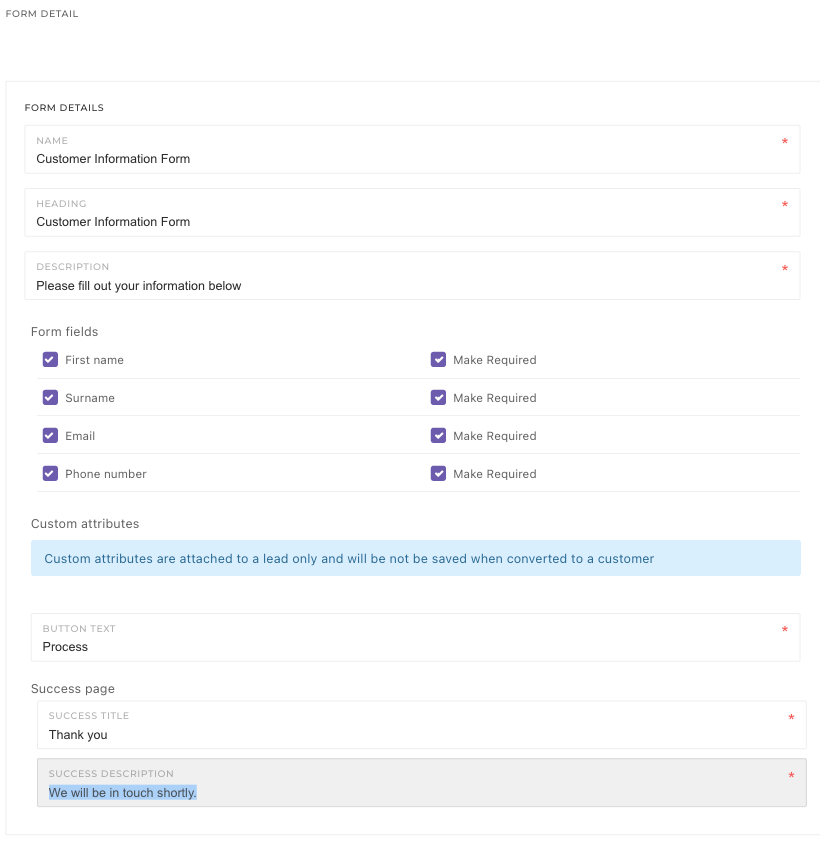
Task: Toggle the First name field checkbox
Action: click(50, 360)
